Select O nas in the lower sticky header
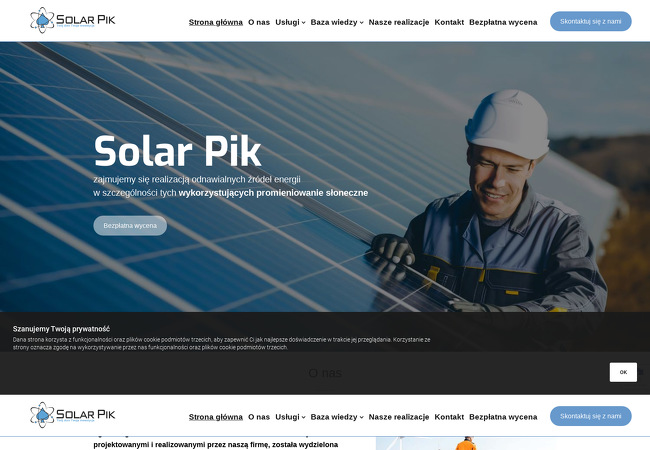 point(259,417)
